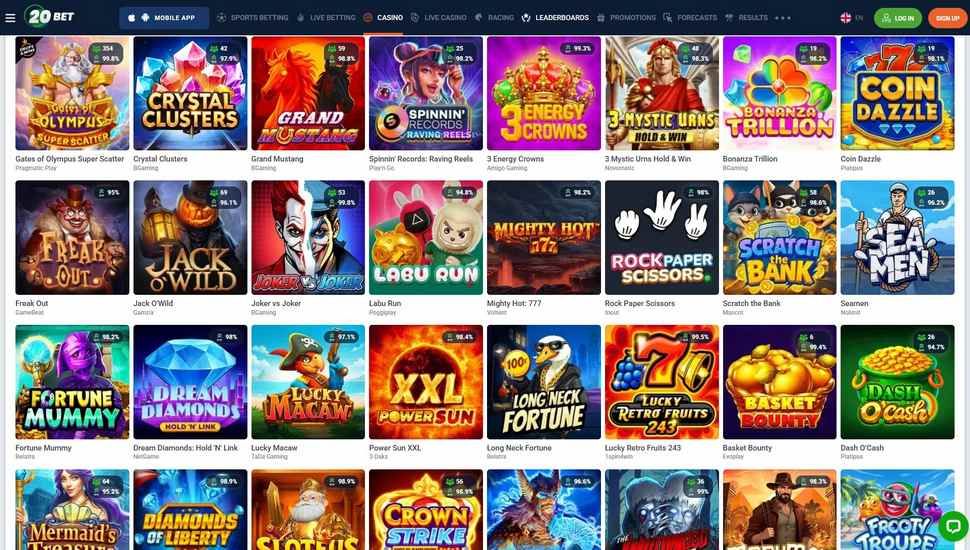Click the Leaderboards trophy icon
This screenshot has width=970, height=550.
coord(526,18)
